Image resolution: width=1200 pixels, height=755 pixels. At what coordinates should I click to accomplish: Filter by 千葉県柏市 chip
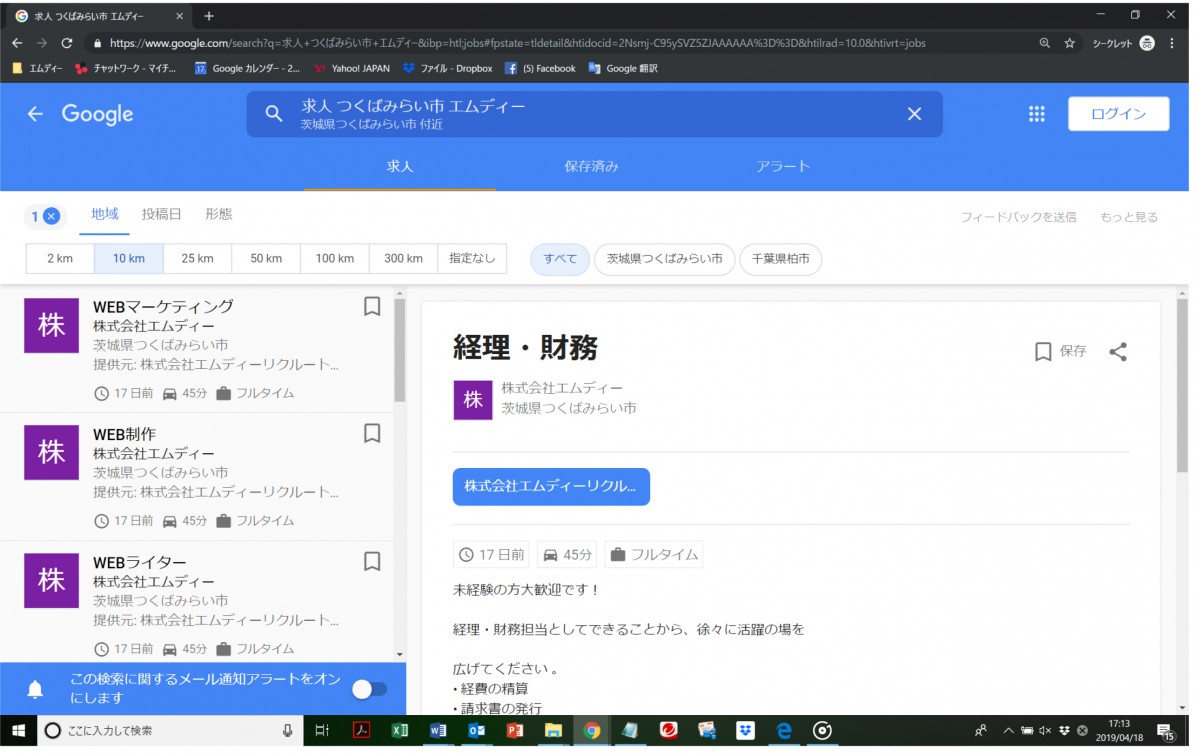[x=781, y=259]
